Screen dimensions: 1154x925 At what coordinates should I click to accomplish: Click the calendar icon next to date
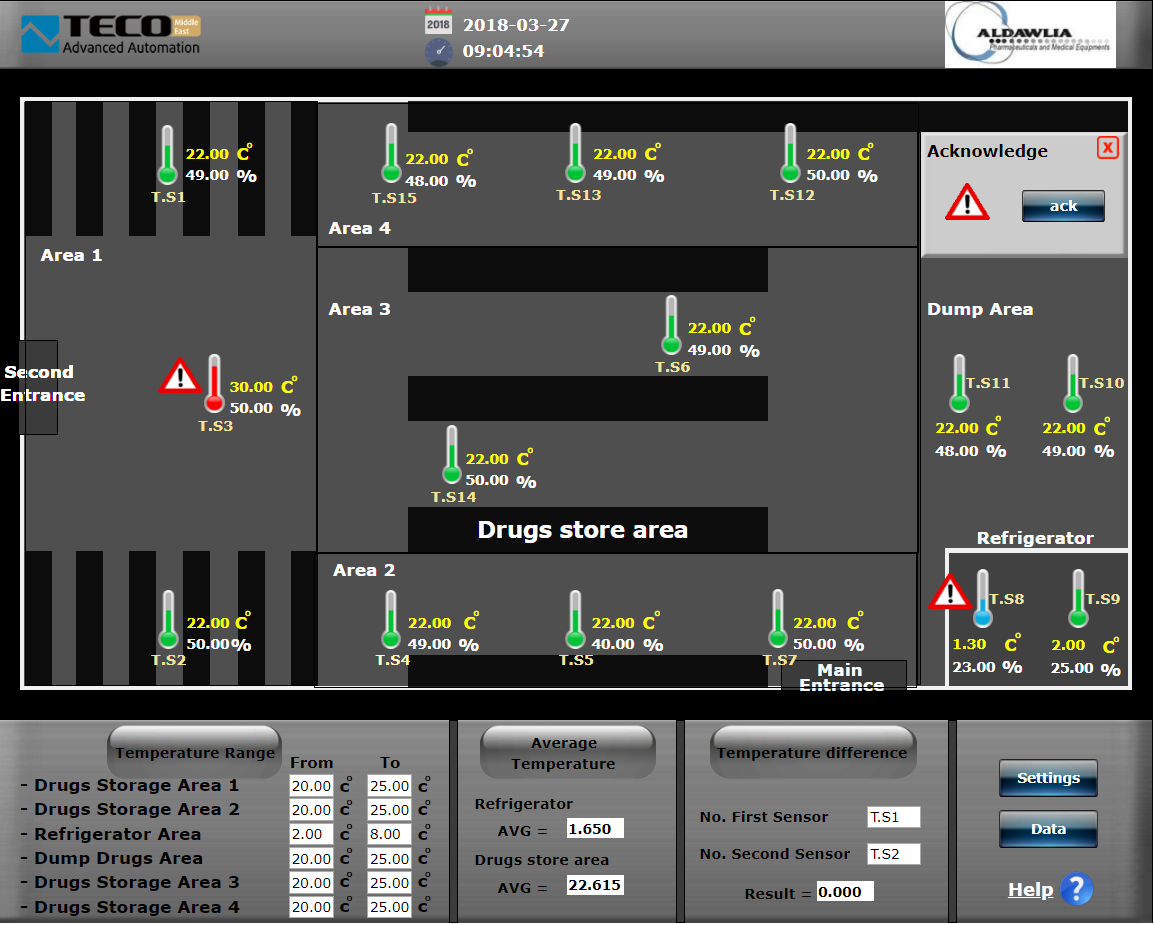438,23
